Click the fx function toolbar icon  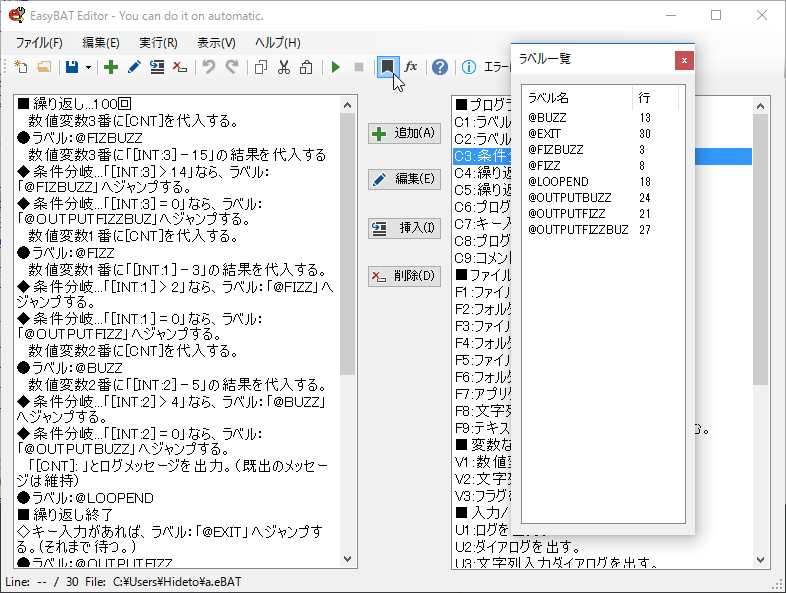point(411,67)
